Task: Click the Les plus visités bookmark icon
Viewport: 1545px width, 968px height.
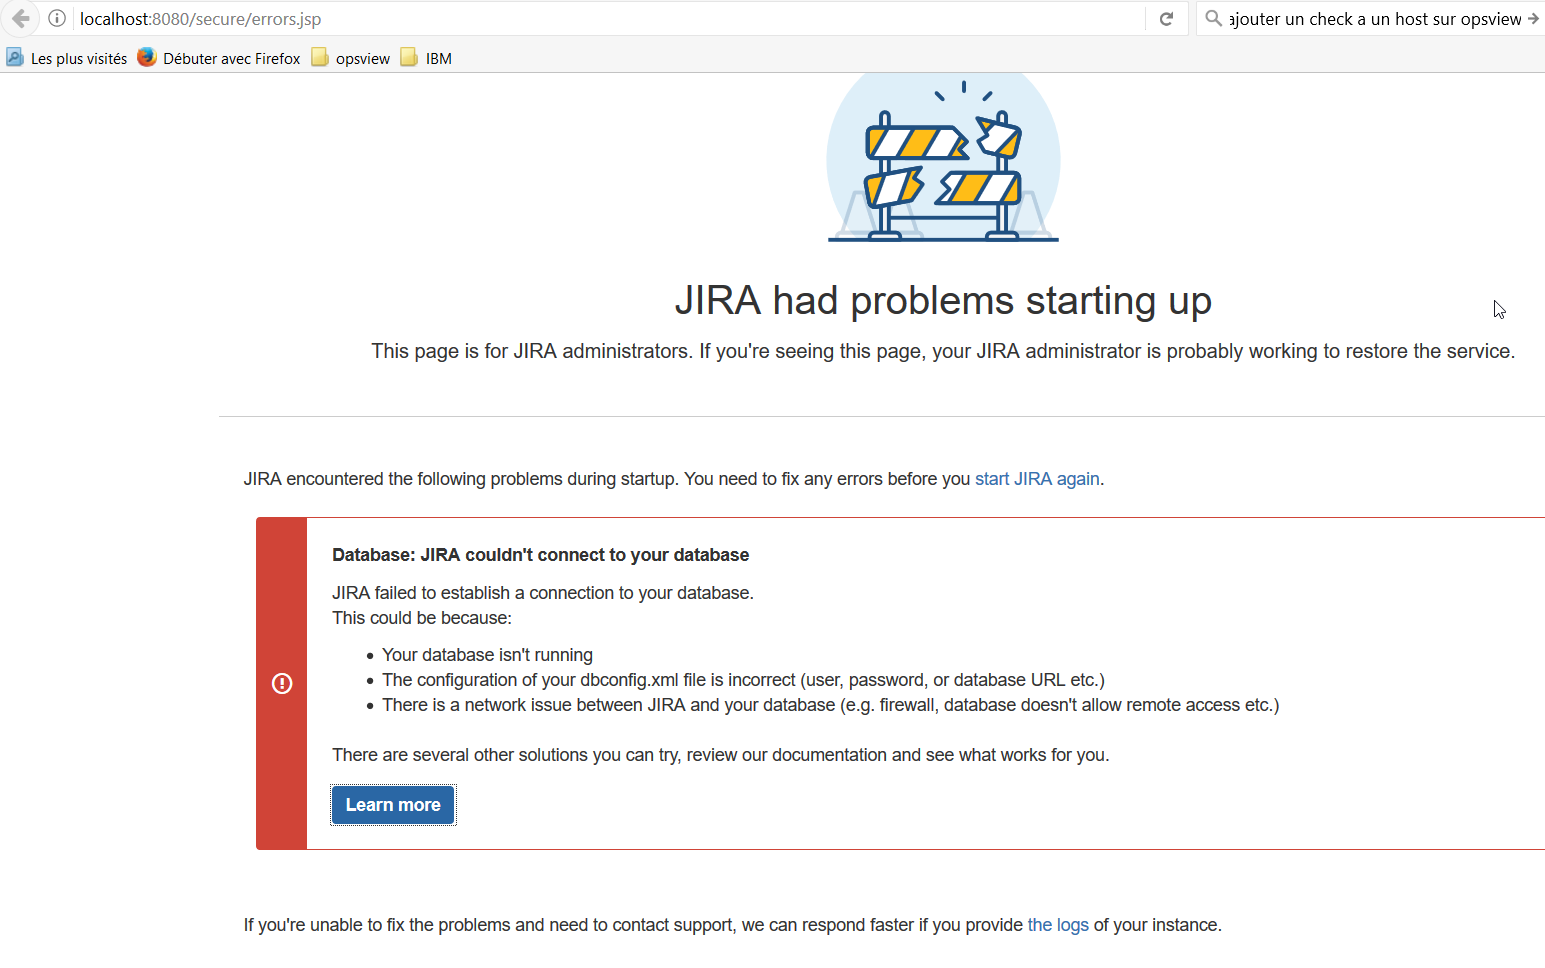Action: (15, 58)
